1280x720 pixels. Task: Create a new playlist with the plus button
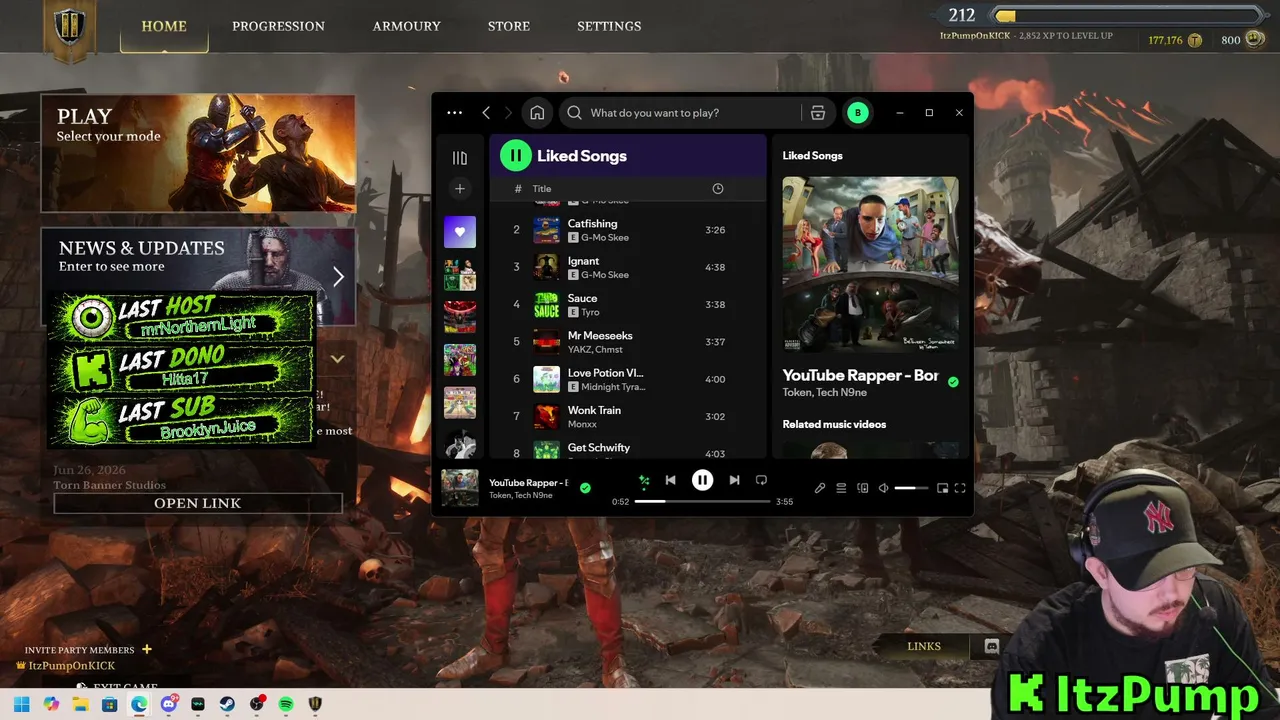pyautogui.click(x=460, y=188)
